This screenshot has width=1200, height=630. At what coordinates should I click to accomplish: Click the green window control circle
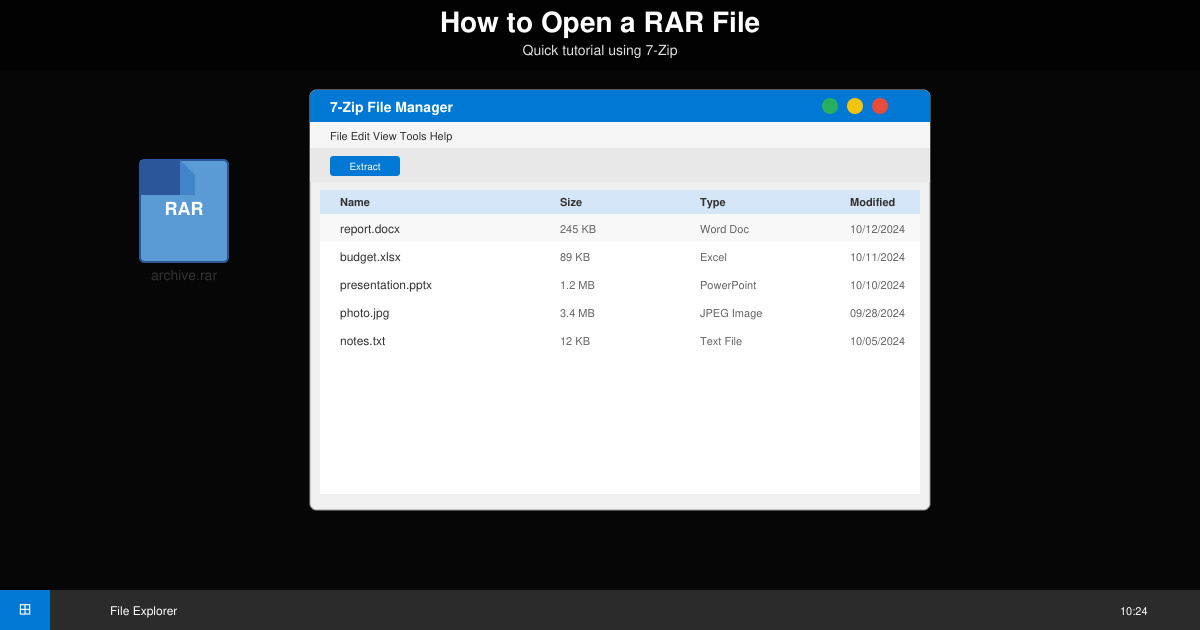coord(830,106)
